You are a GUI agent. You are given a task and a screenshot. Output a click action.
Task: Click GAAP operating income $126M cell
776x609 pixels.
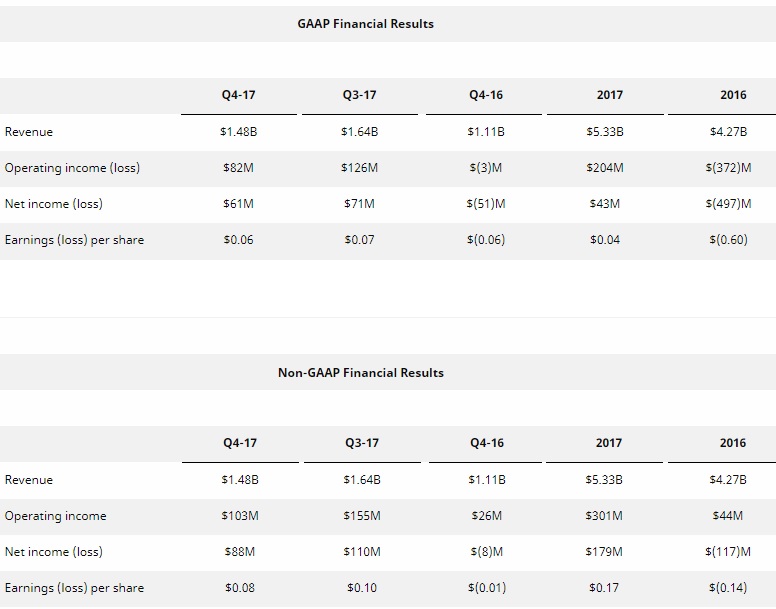[359, 168]
